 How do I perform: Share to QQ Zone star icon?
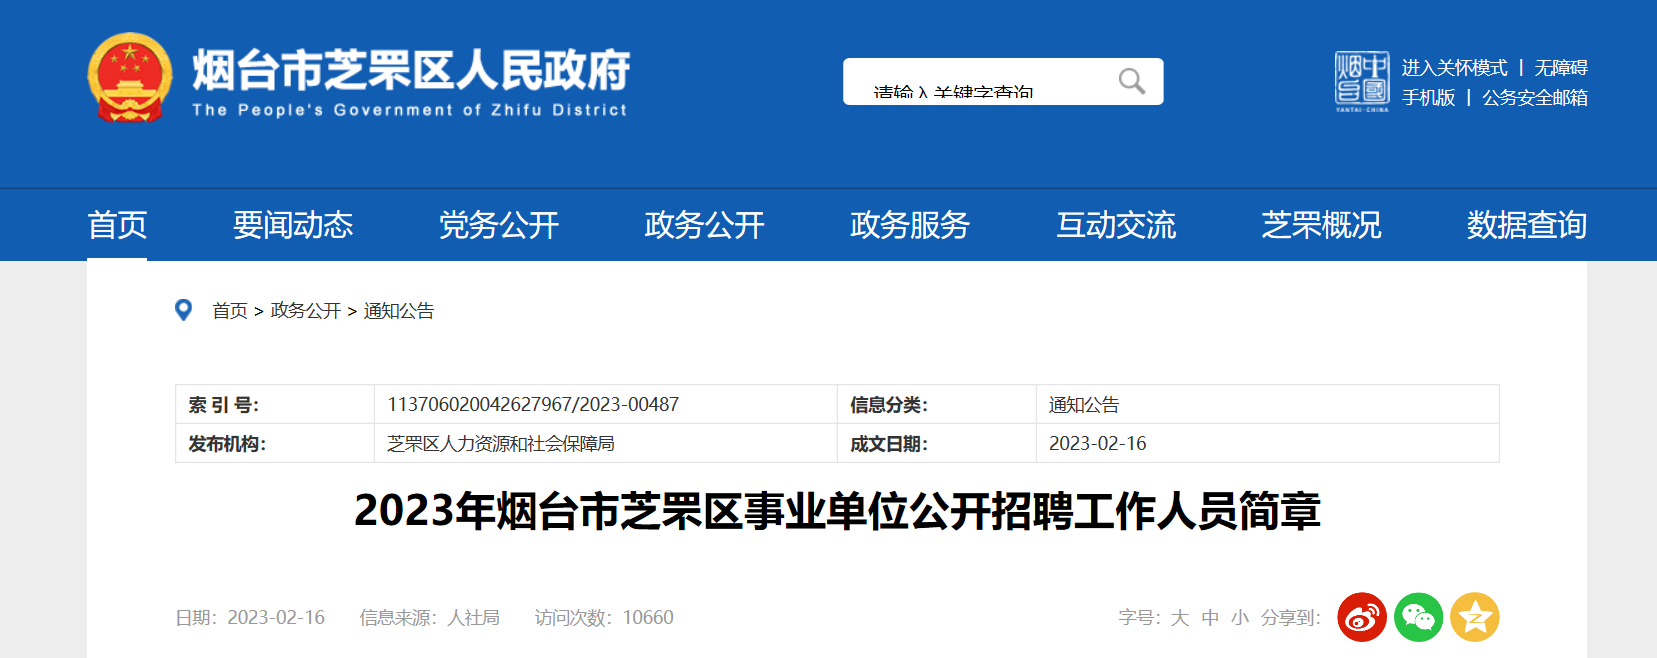(1475, 617)
